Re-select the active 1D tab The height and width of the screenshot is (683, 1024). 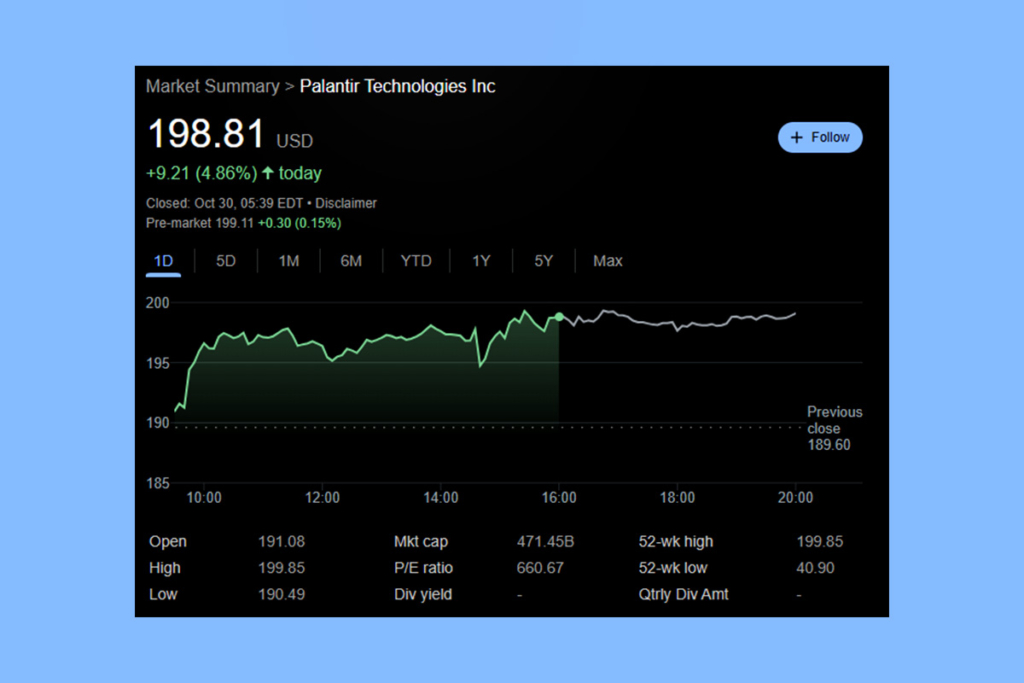pos(163,260)
